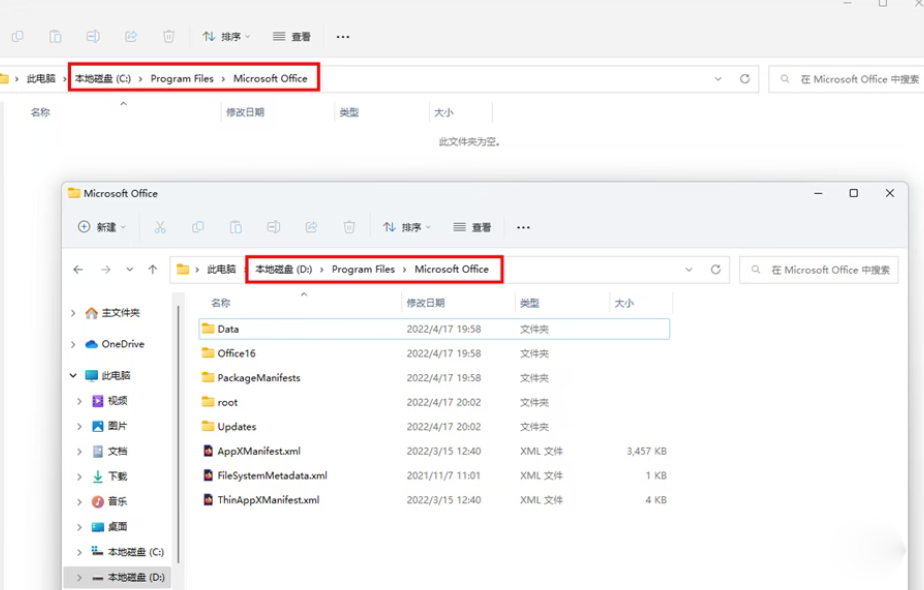Refresh the D: drive Microsoft Office folder
Viewport: 924px width, 590px height.
[x=715, y=269]
